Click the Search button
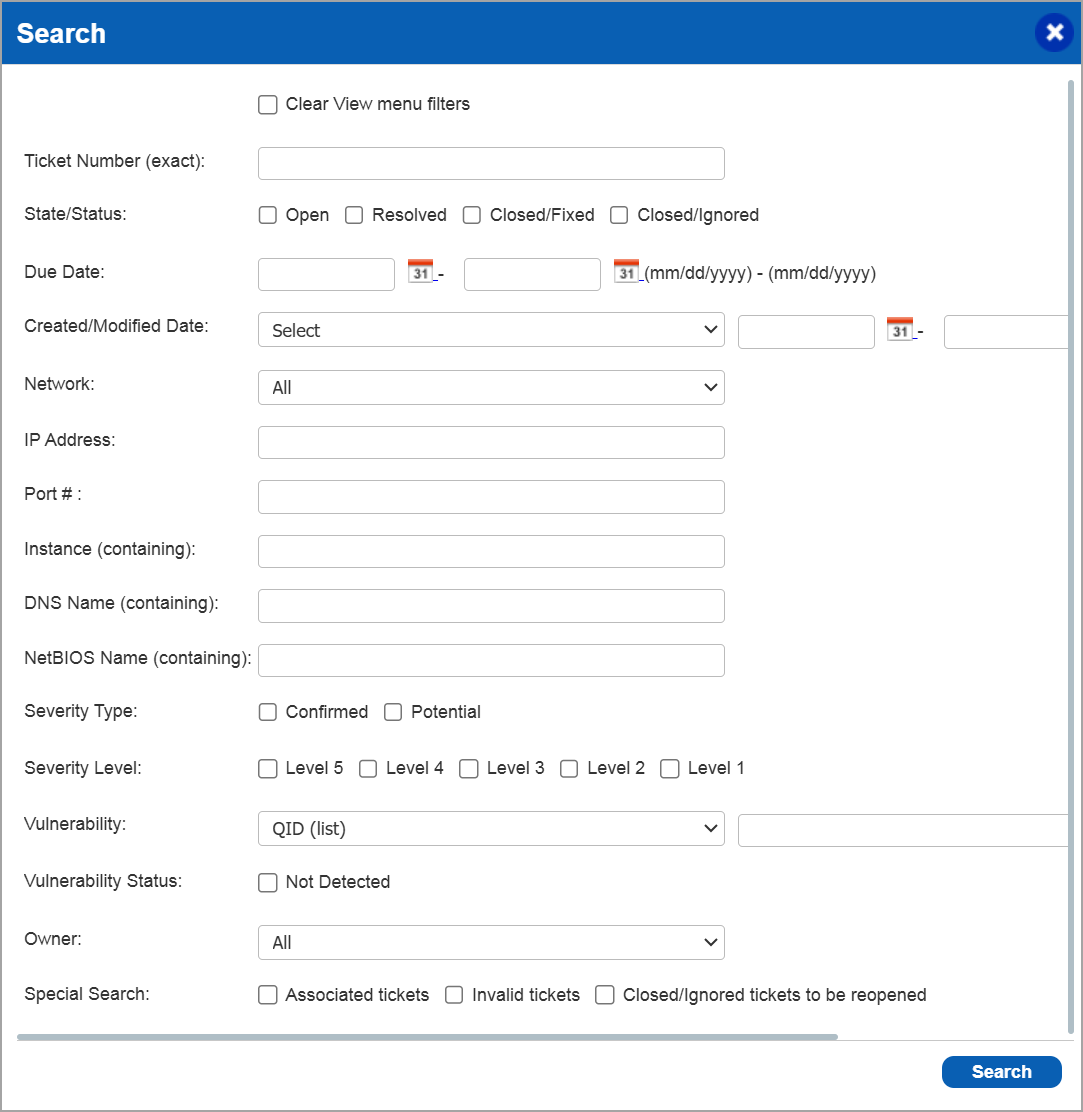The image size is (1083, 1112). 1001,1072
